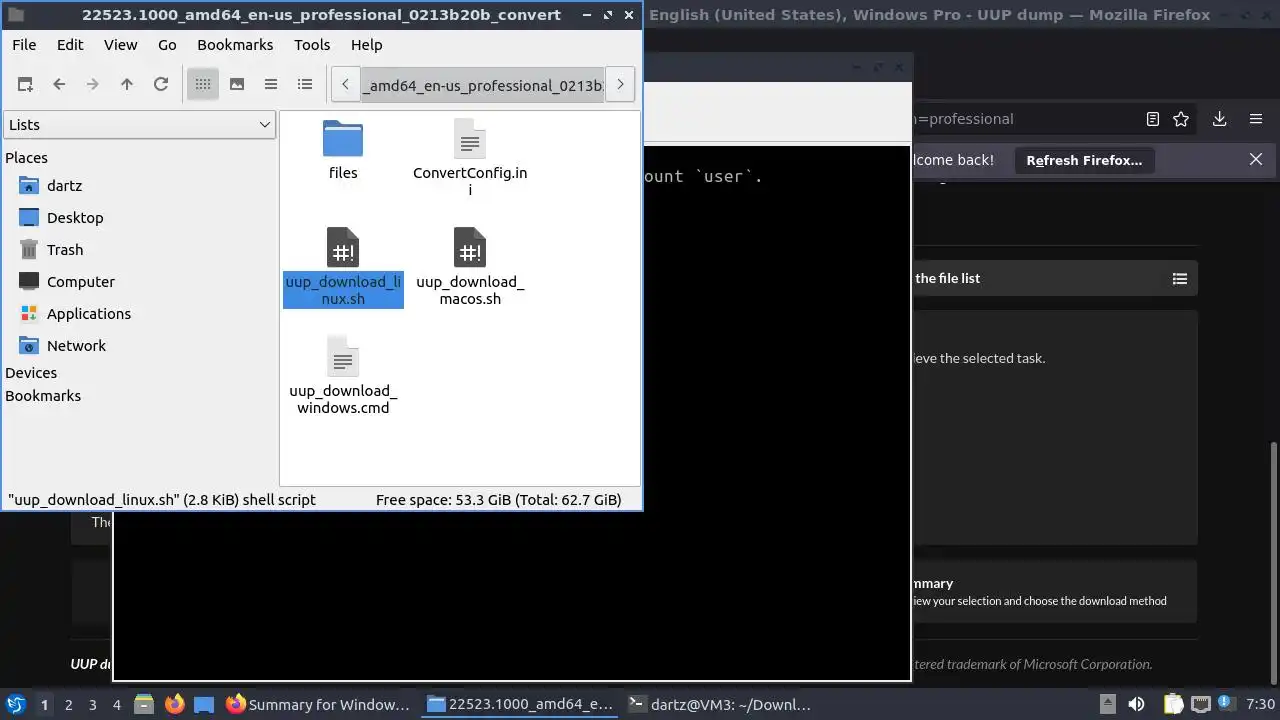Dismiss the Firefox welcome back notification
Viewport: 1280px width, 720px height.
tap(1256, 159)
